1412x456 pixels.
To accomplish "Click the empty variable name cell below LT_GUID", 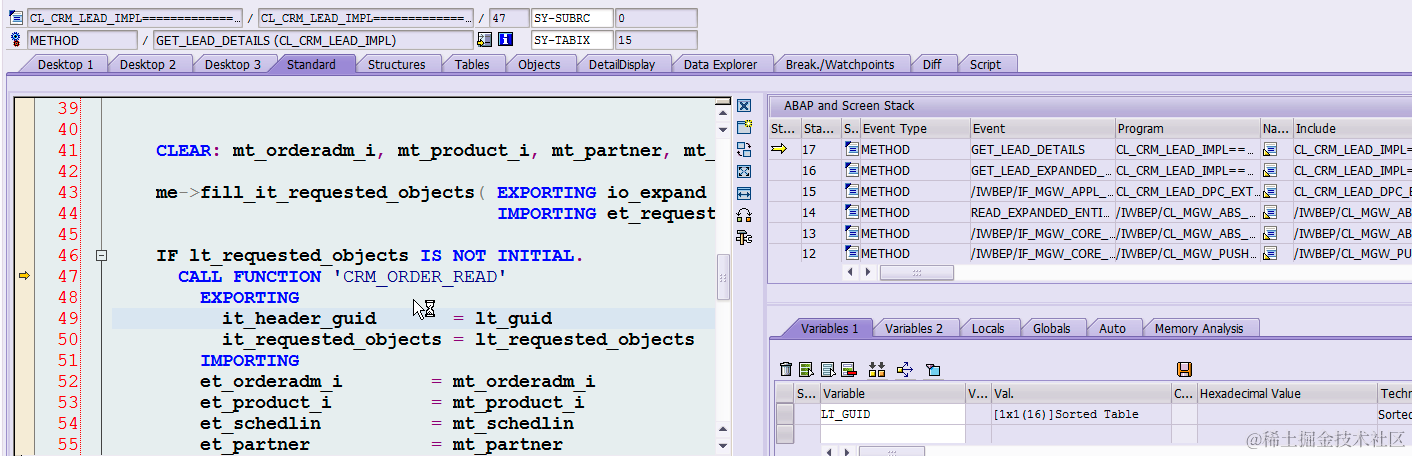I will 892,434.
